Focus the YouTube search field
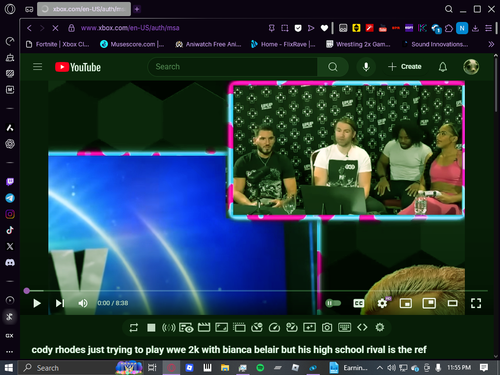Screen dimensions: 500x375 [233, 67]
